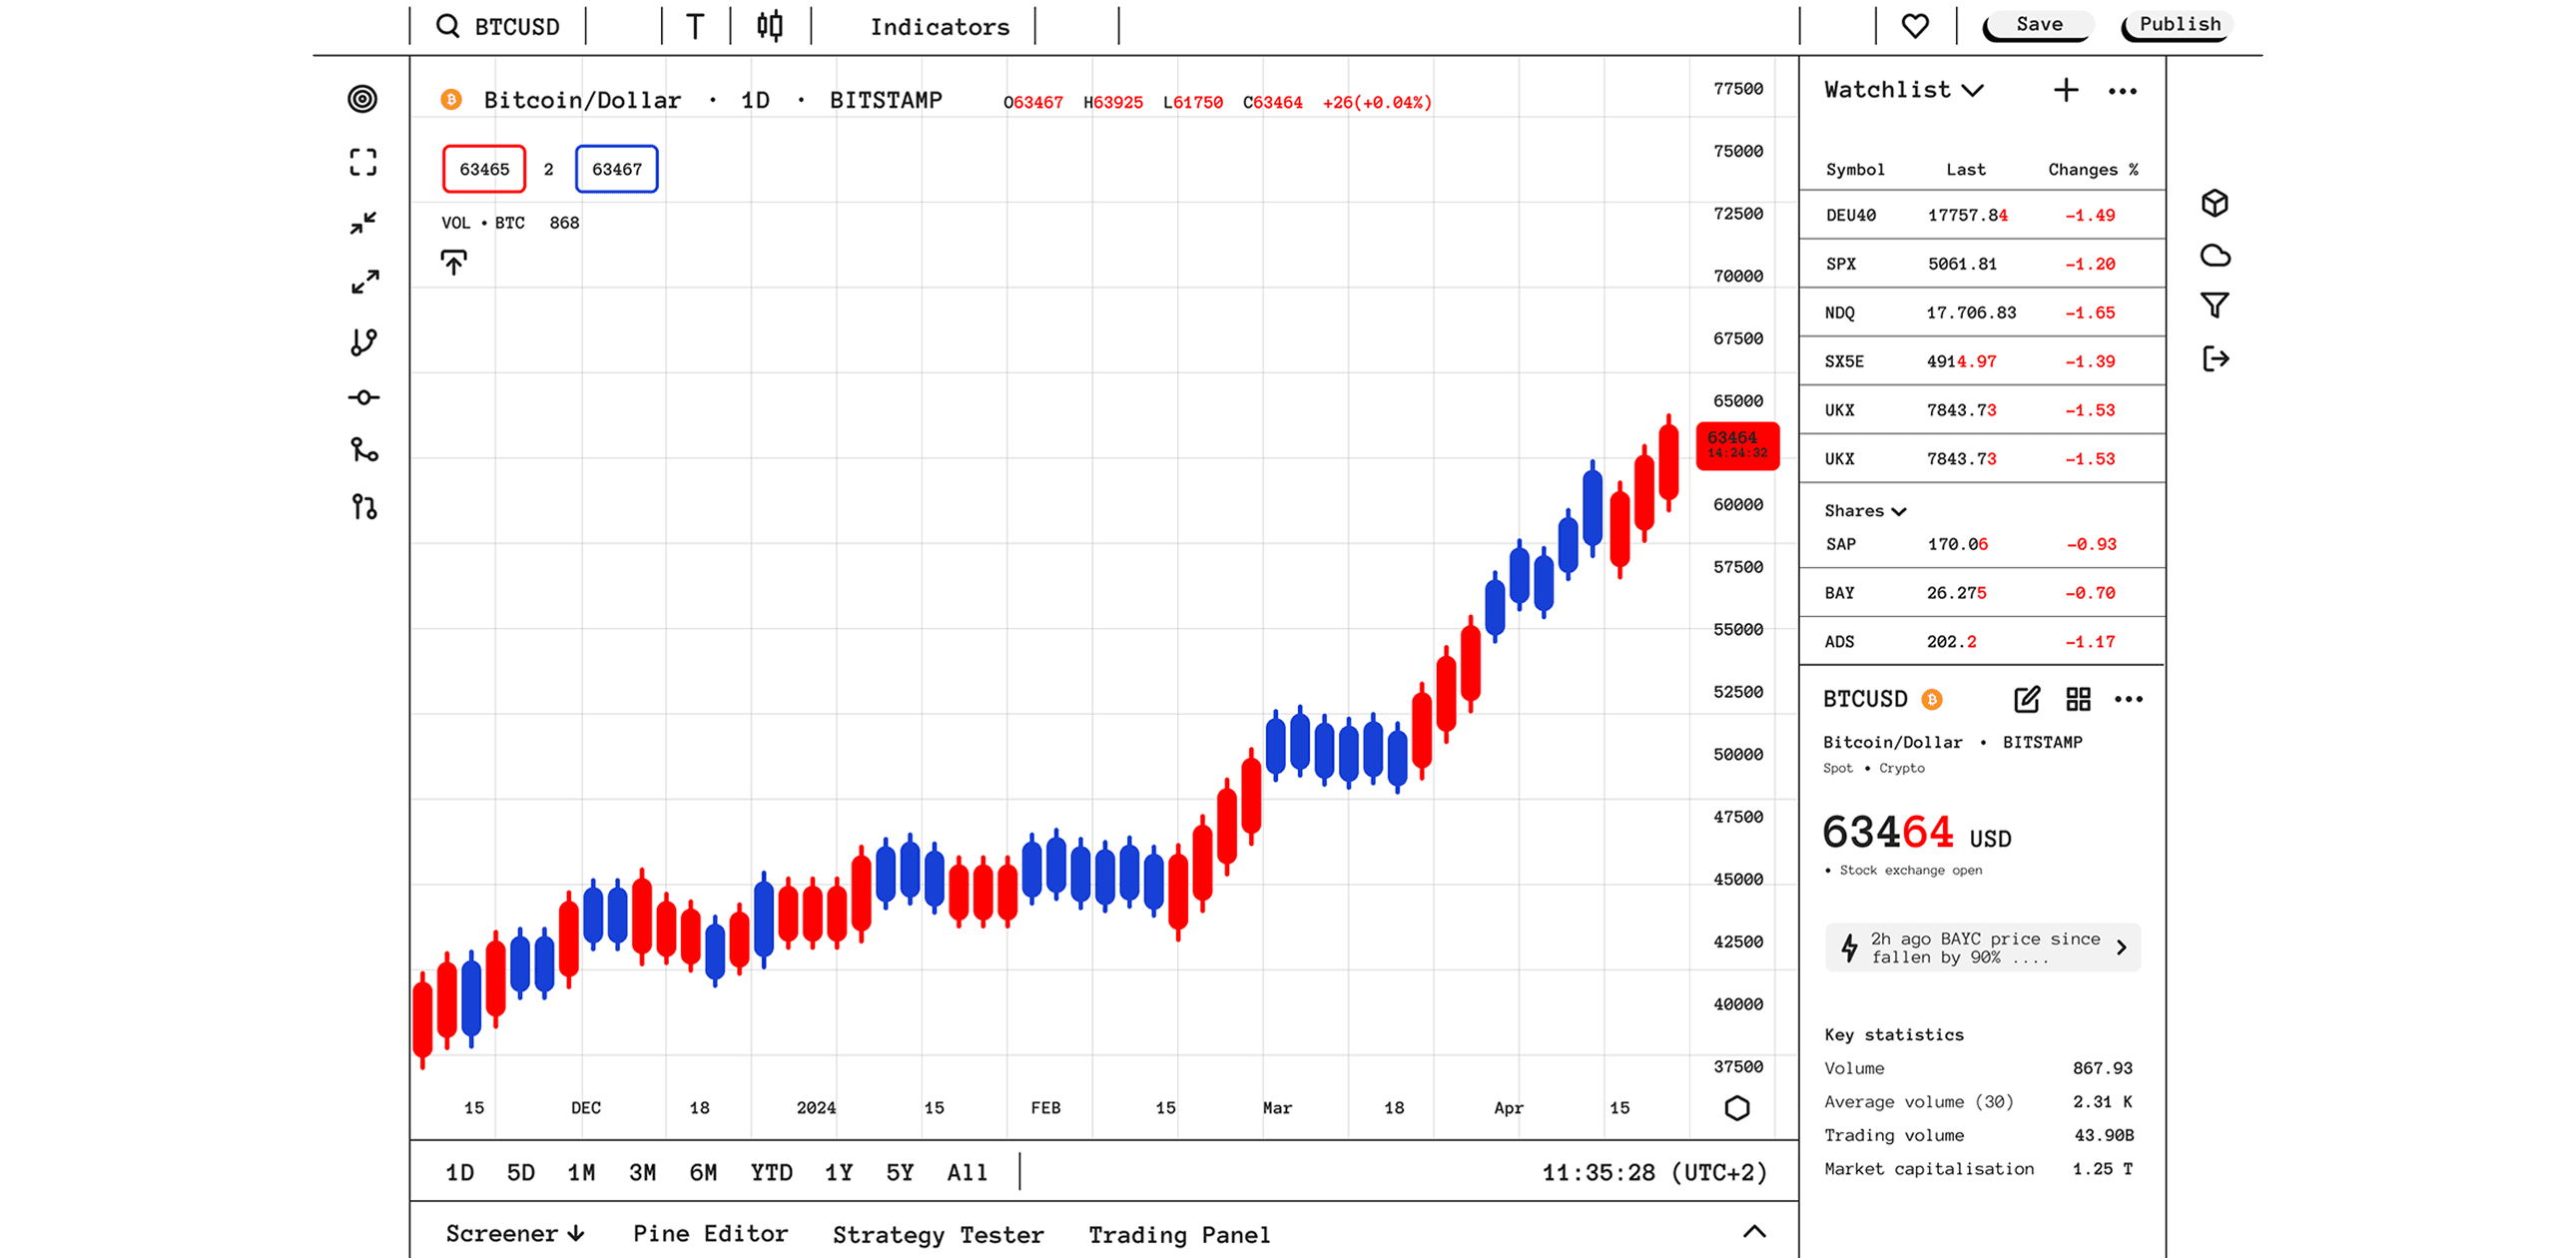Click the blue buy price 63467 box
The image size is (2576, 1258).
click(x=616, y=169)
